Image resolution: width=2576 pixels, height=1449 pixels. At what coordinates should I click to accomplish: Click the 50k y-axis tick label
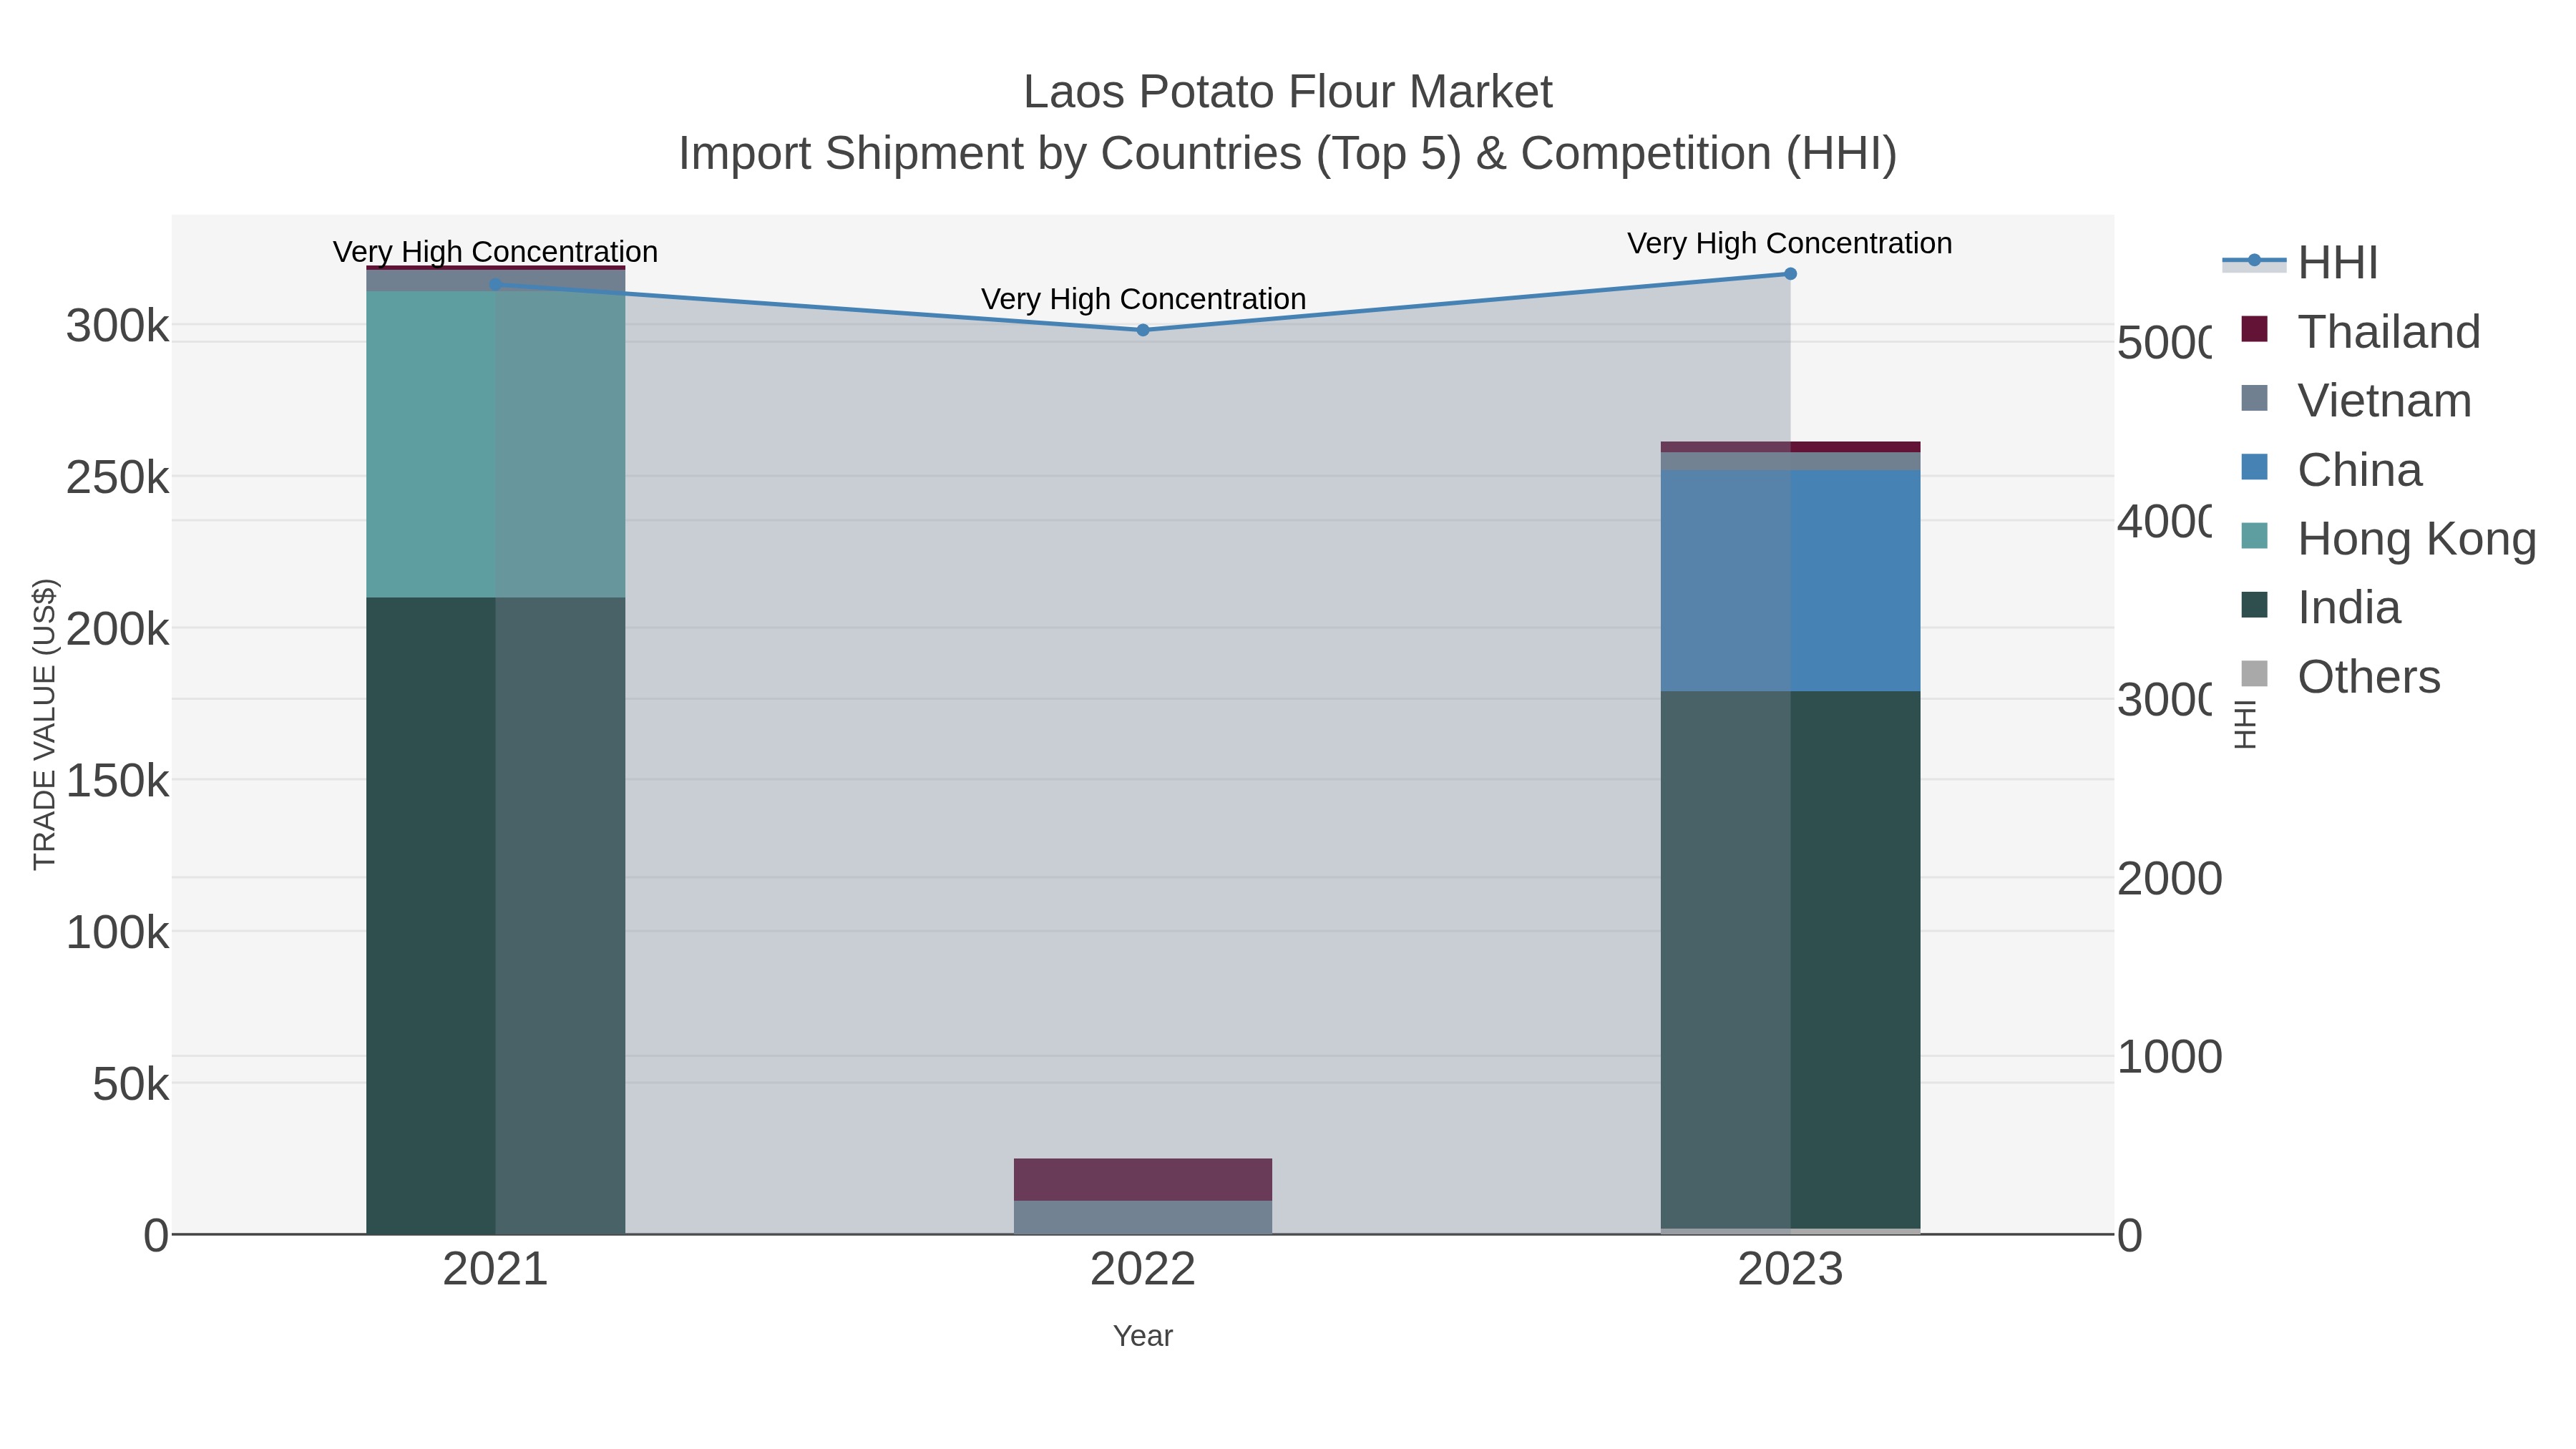pos(130,1084)
